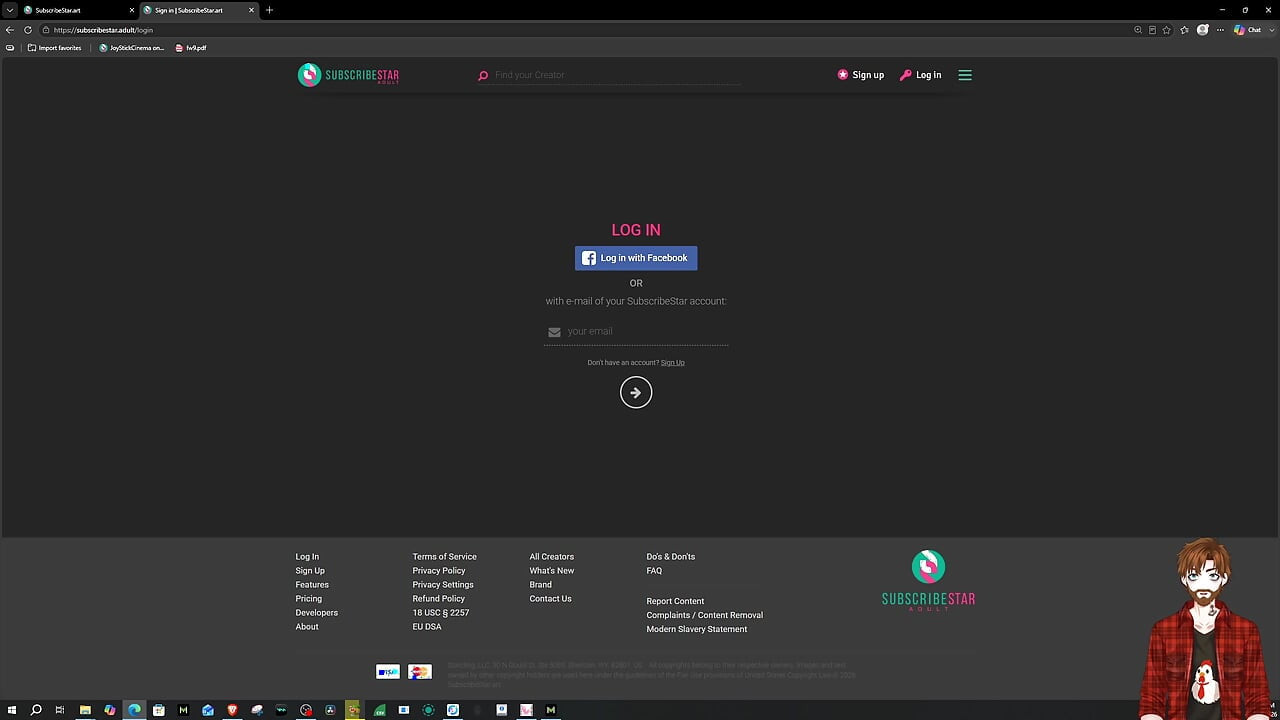This screenshot has width=1280, height=720.
Task: Click the search magnifier icon next to Find your Creator
Action: pyautogui.click(x=483, y=75)
